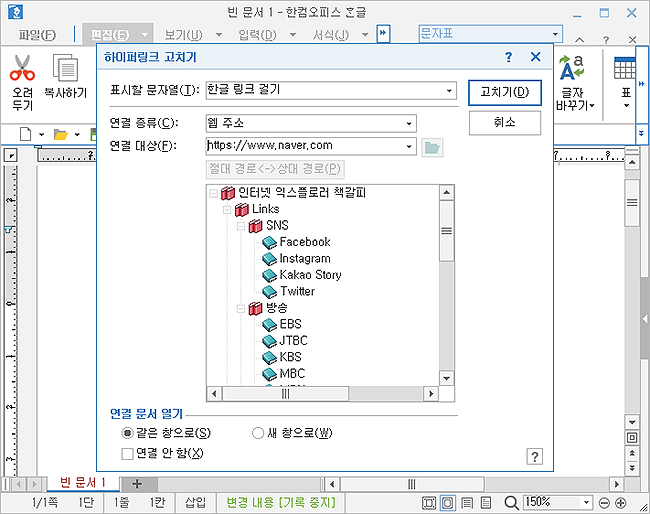Collapse the ribbon with the up chevron

tap(580, 40)
